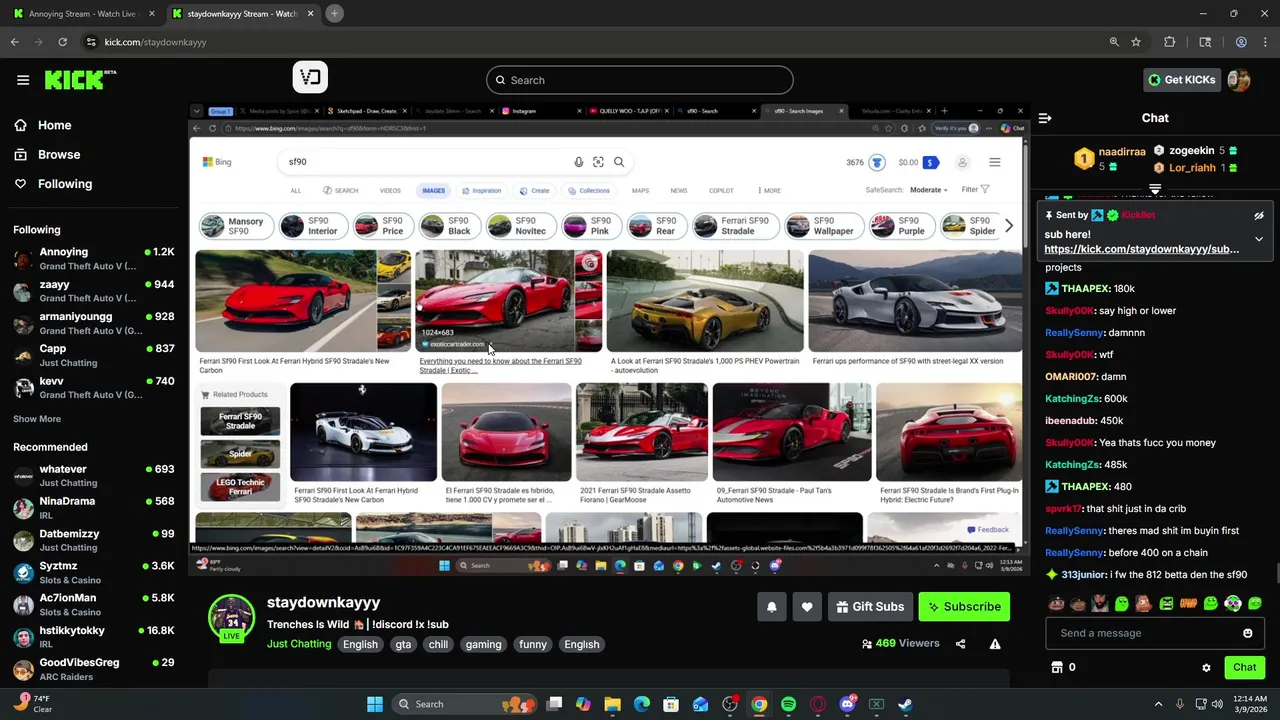Click the Just Chatting category link
1280x720 pixels.
pyautogui.click(x=299, y=644)
